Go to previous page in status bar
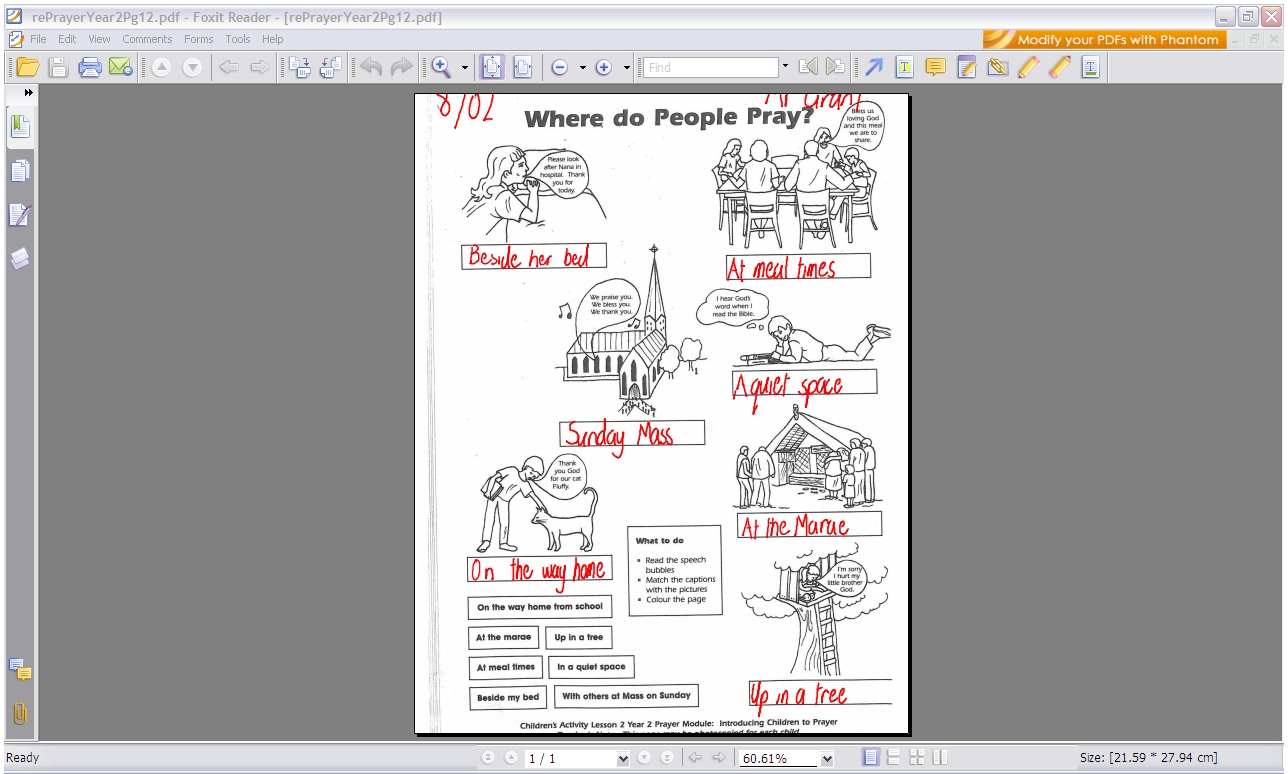 [510, 758]
